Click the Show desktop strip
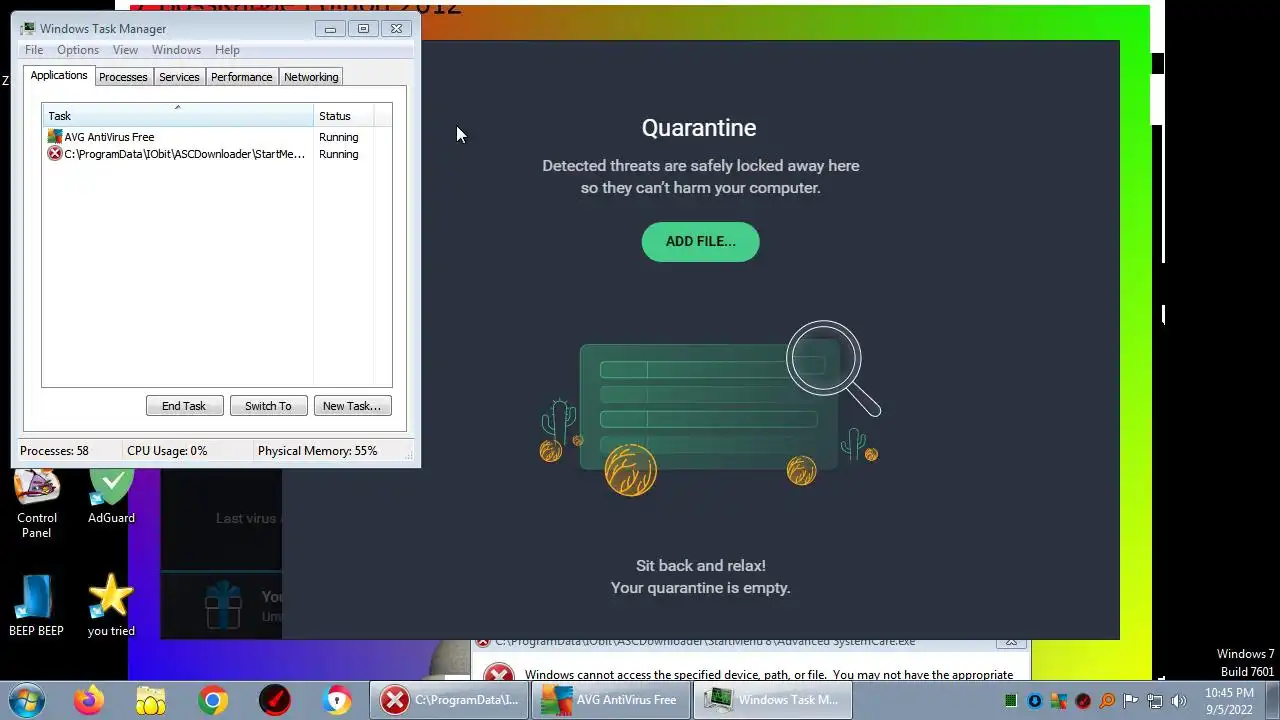The image size is (1280, 720). [x=1272, y=700]
